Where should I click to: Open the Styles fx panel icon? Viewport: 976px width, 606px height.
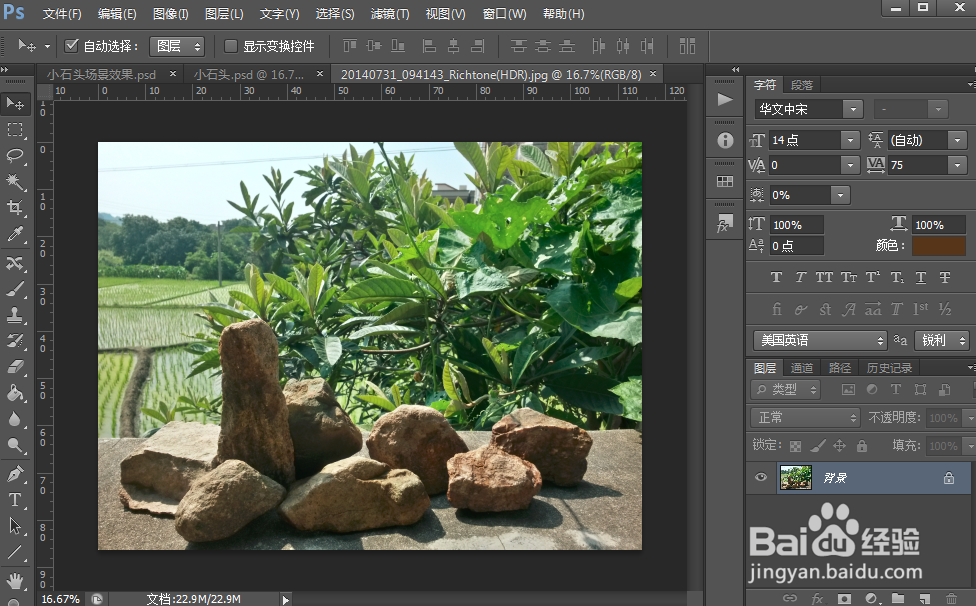click(x=725, y=223)
